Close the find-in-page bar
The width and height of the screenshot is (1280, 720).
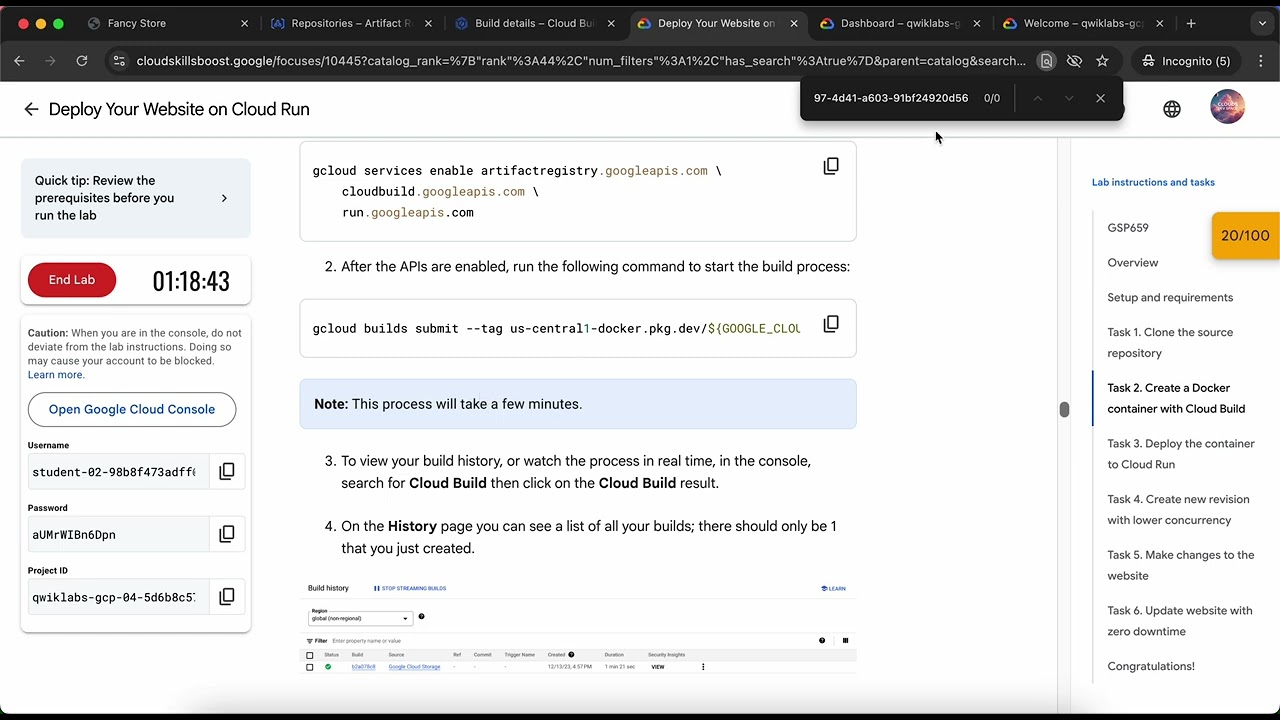(x=1100, y=98)
